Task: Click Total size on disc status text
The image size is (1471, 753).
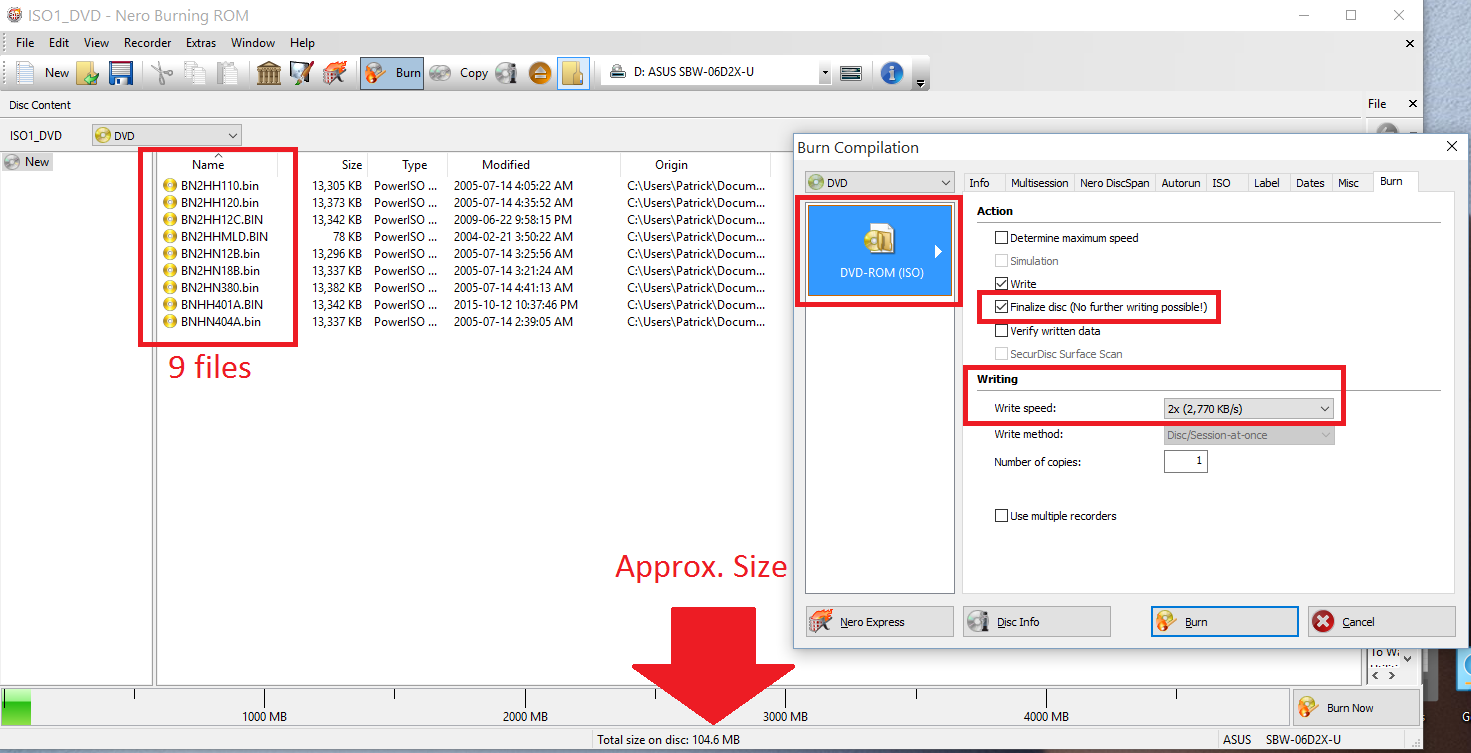Action: [668, 740]
